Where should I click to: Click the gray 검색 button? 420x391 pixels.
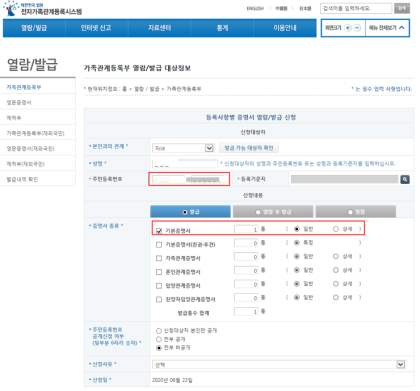[x=402, y=8]
